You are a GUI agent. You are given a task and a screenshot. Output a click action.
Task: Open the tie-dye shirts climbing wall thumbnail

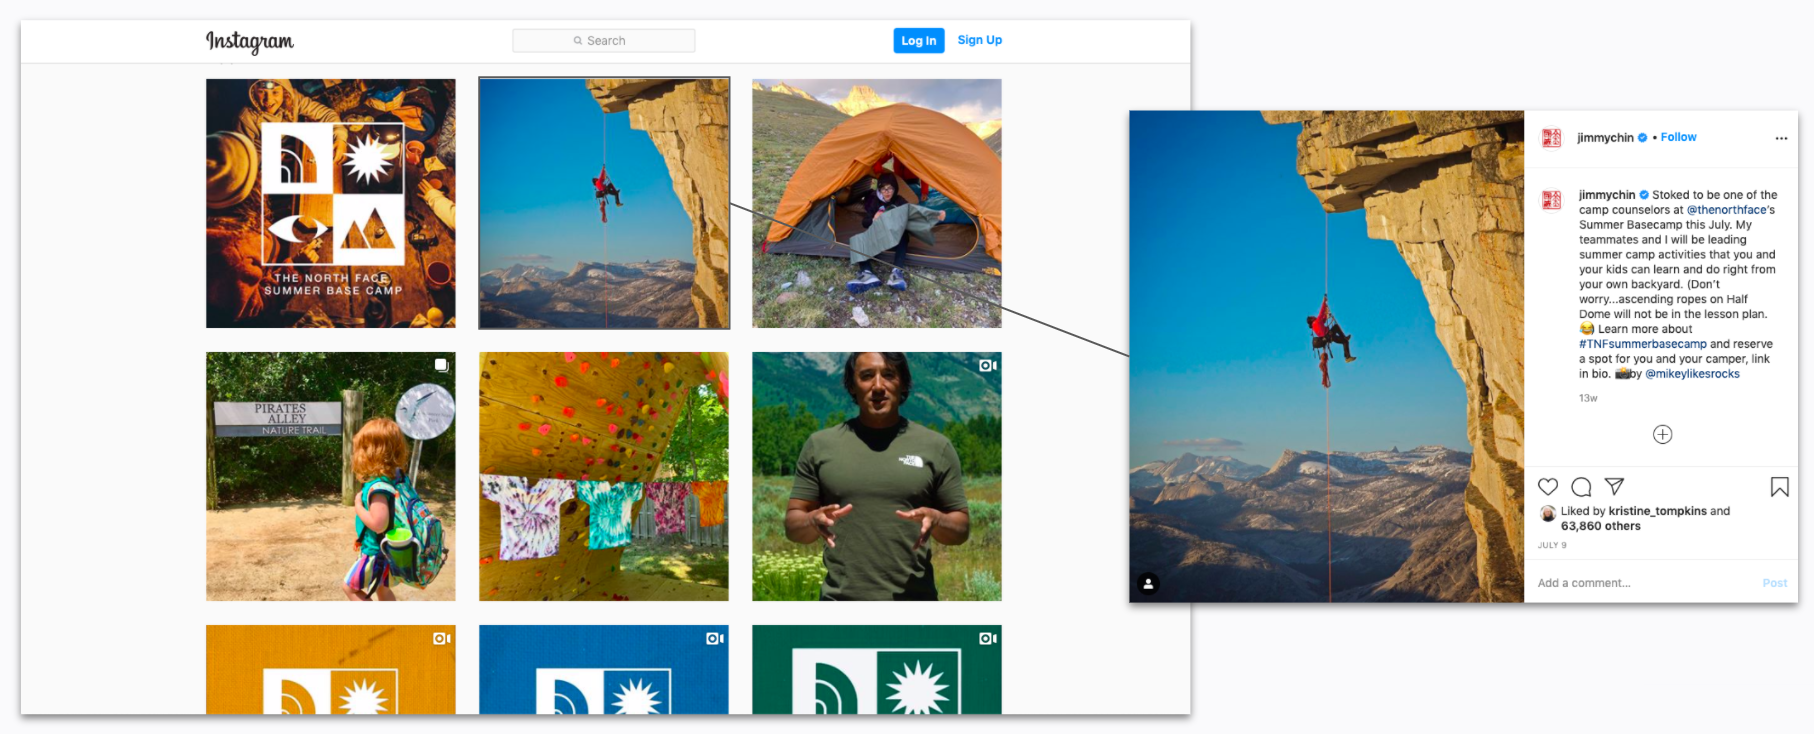coord(604,476)
